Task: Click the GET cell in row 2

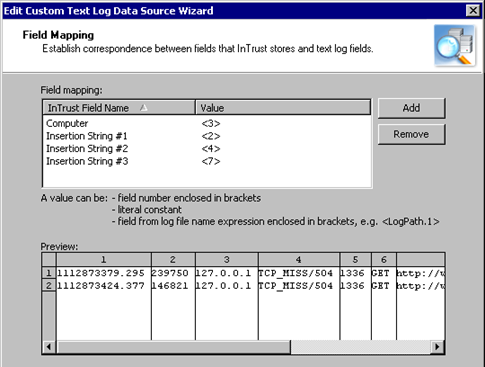Action: click(x=384, y=286)
